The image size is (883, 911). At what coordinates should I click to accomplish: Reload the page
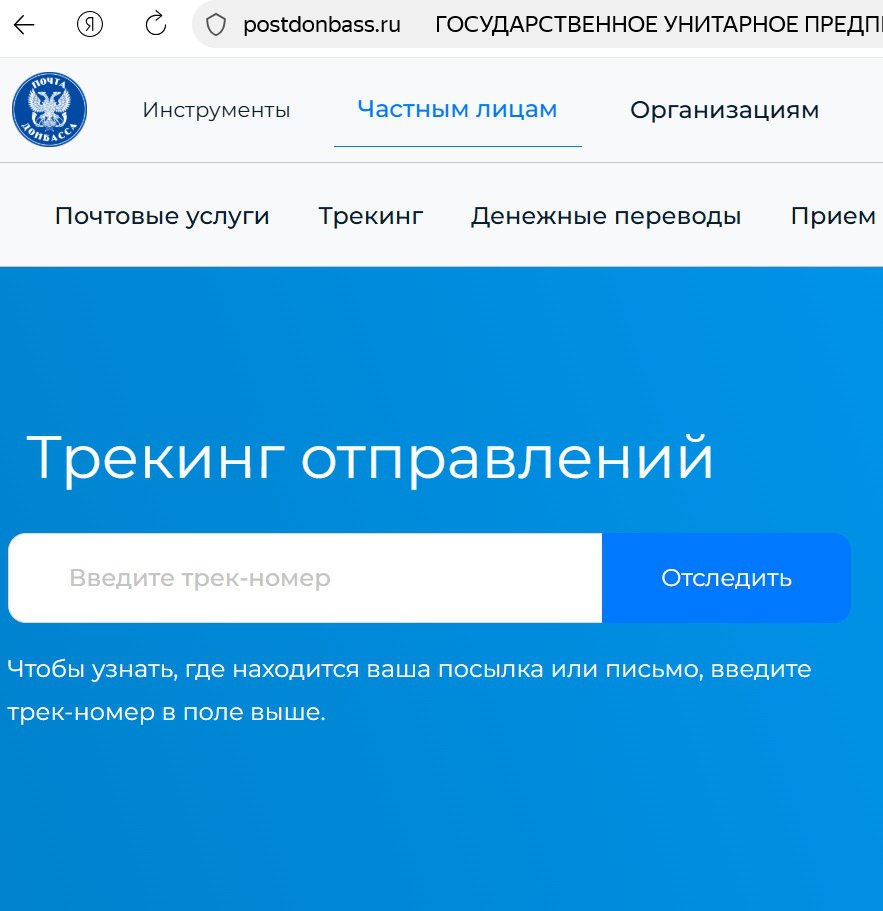(154, 24)
